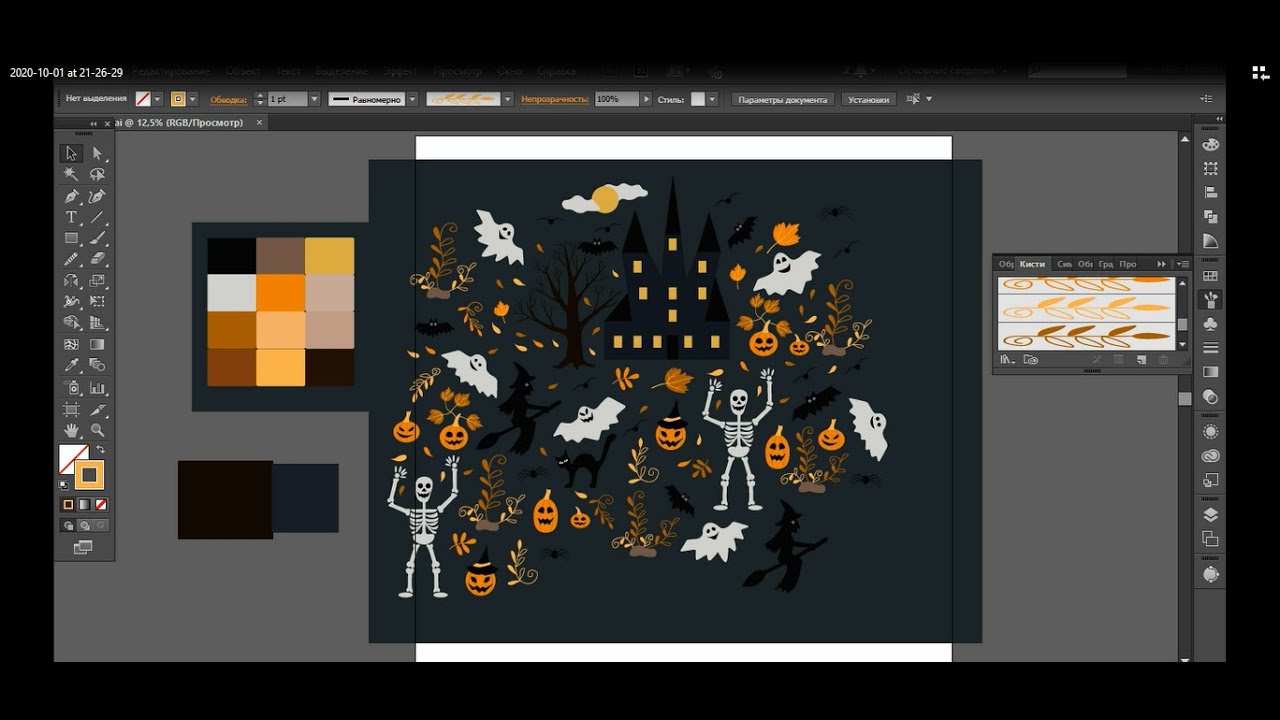Image resolution: width=1280 pixels, height=720 pixels.
Task: Open the Align panel in the dock
Action: point(1211,192)
